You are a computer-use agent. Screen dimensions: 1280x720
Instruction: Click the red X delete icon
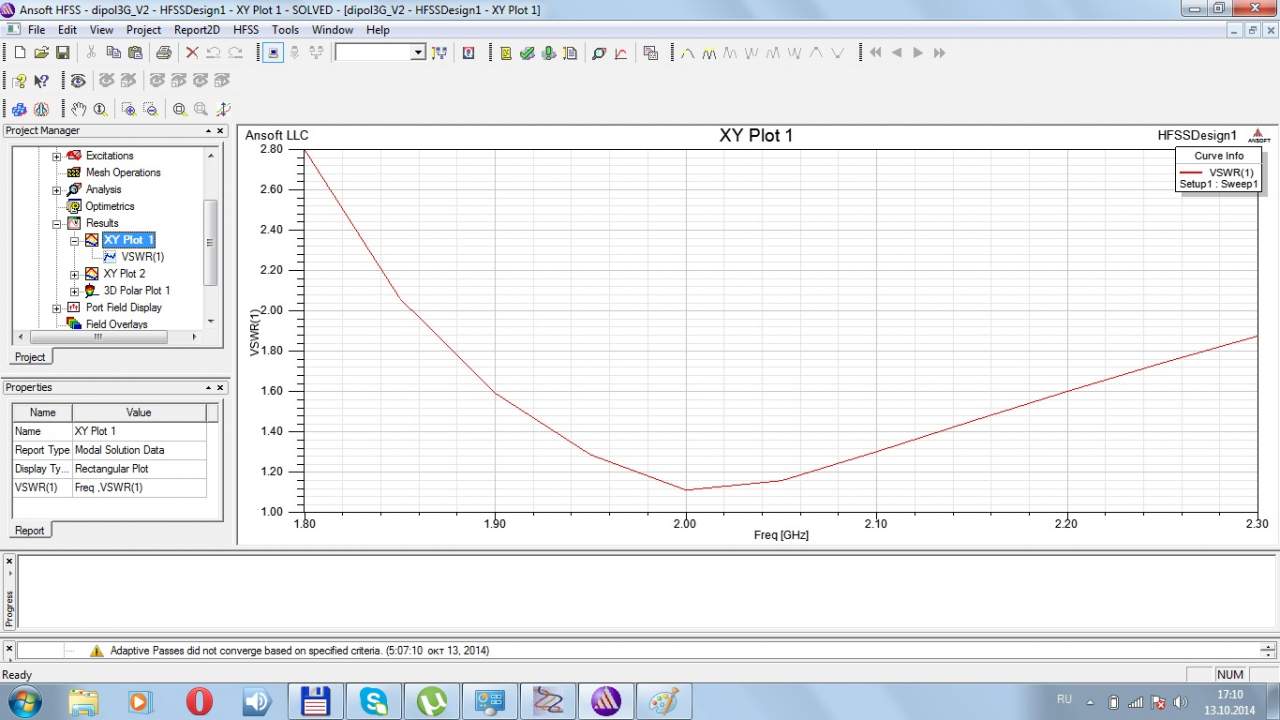[x=192, y=53]
